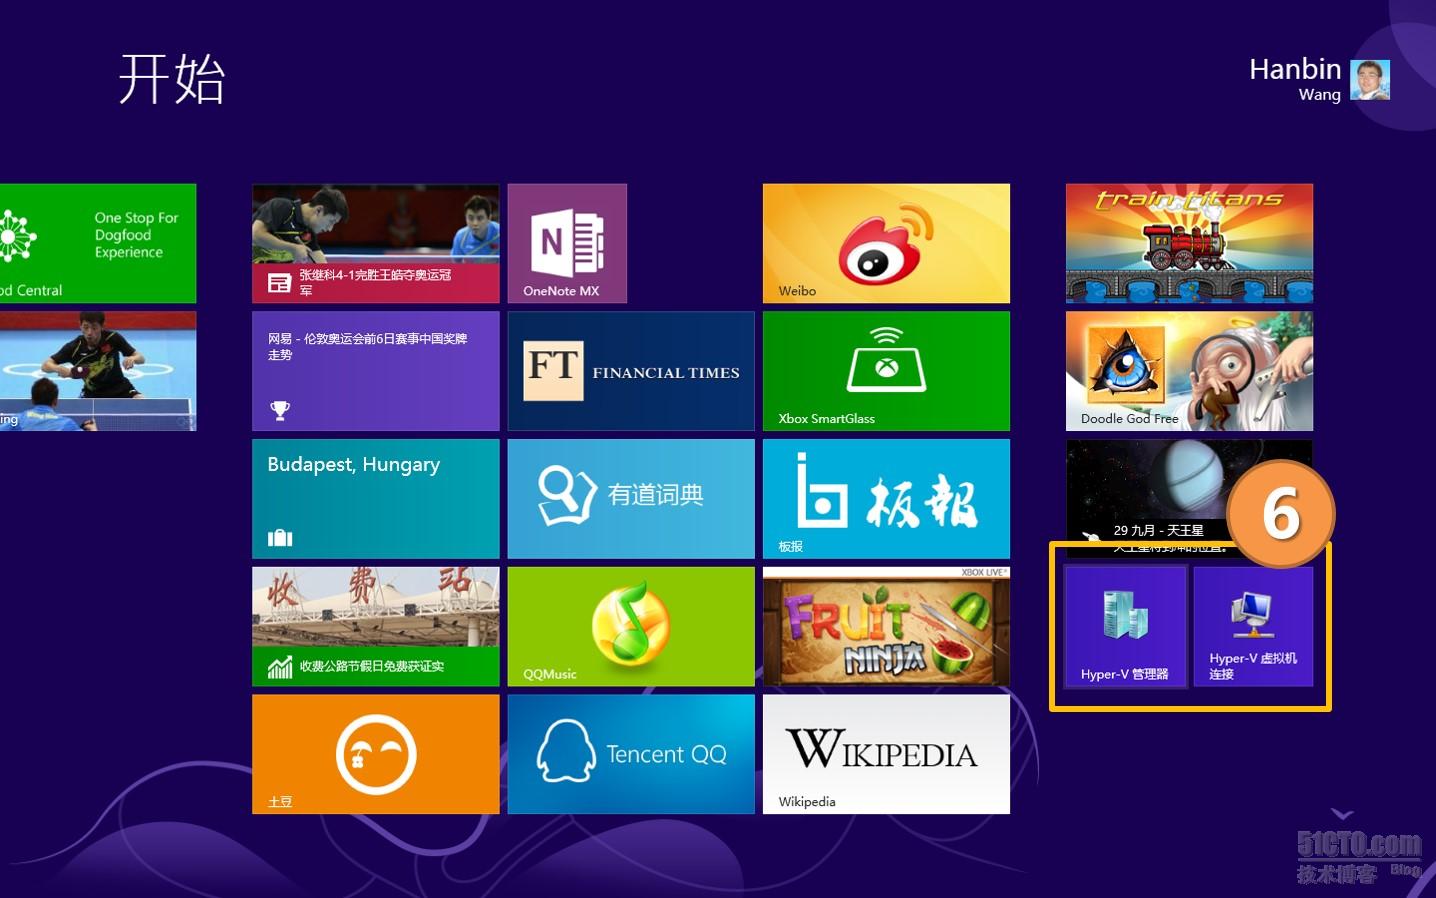Open Xbox SmartGlass tile
The image size is (1436, 898).
886,371
